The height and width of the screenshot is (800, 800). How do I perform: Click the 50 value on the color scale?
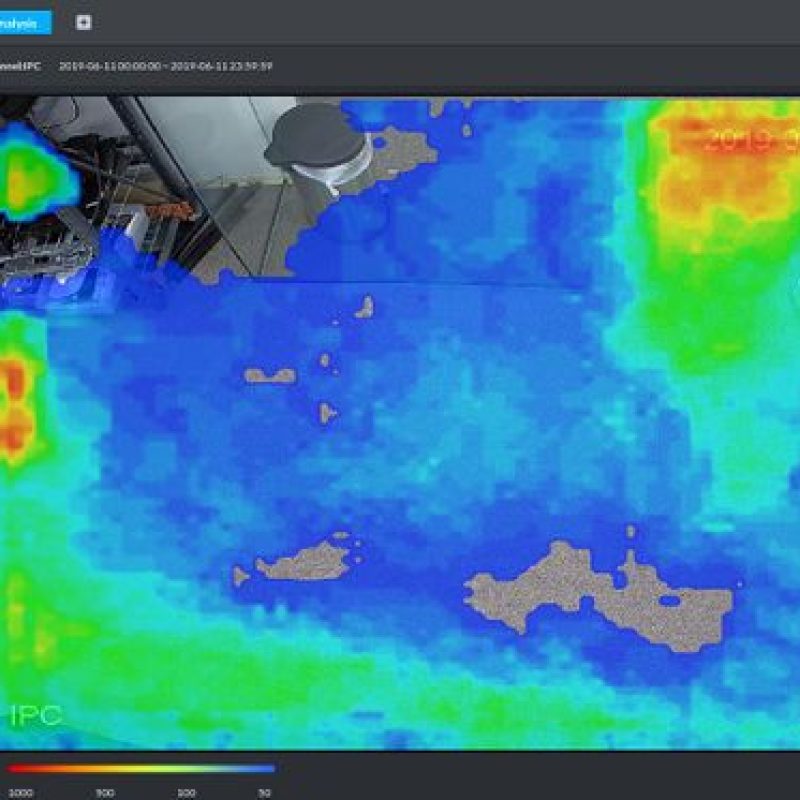pos(264,791)
